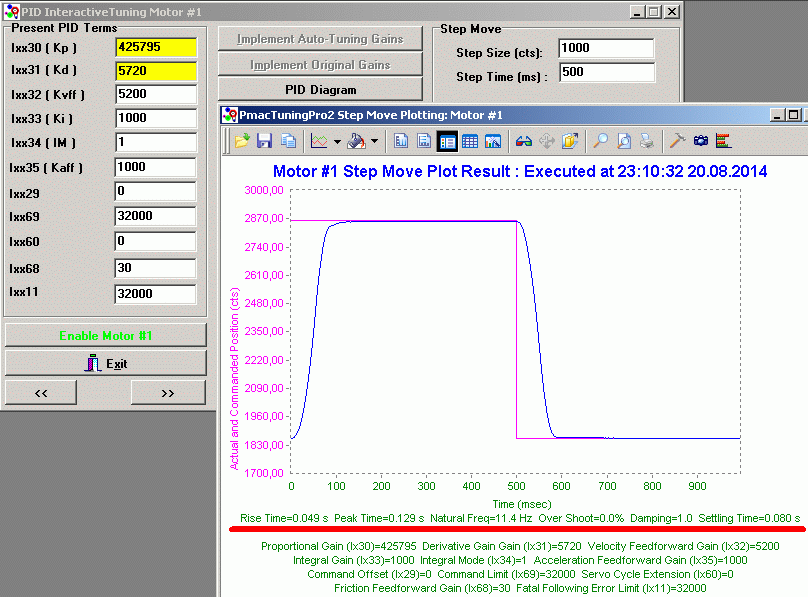Screen dimensions: 808x597
Task: Click the bar chart document icon
Action: [x=400, y=141]
